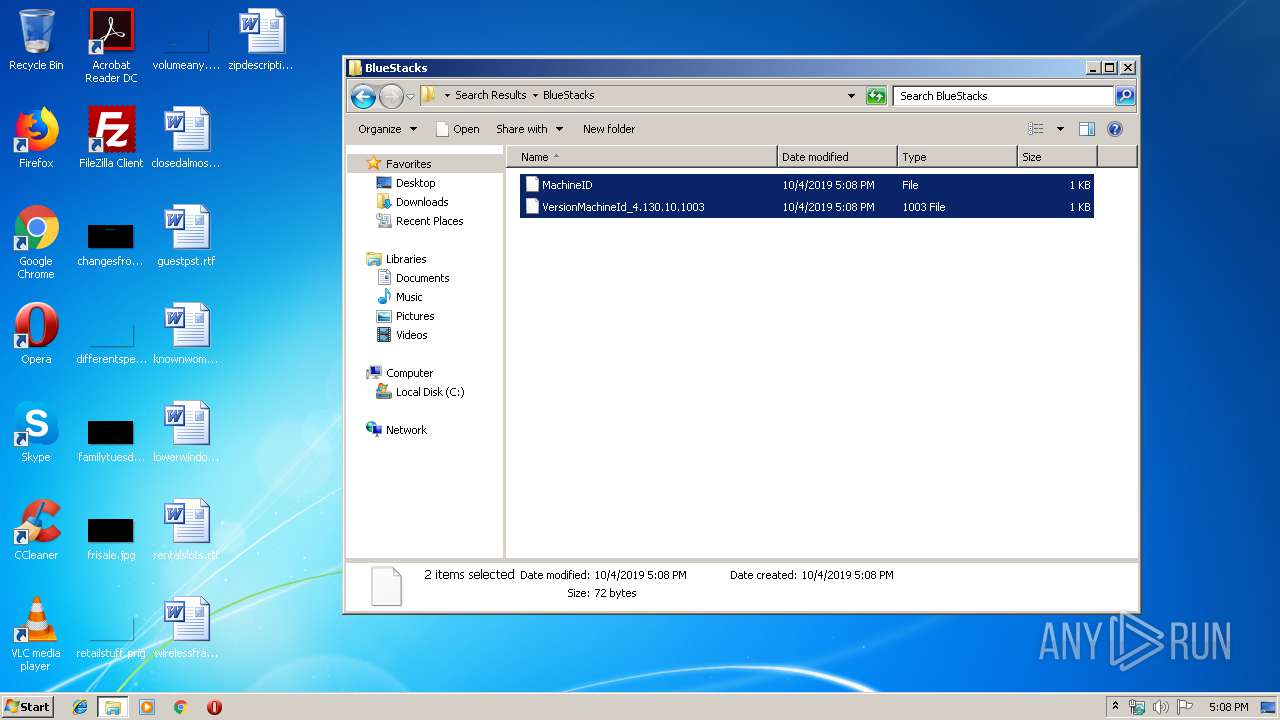Click the search magnifier icon
Image resolution: width=1280 pixels, height=720 pixels.
1125,96
